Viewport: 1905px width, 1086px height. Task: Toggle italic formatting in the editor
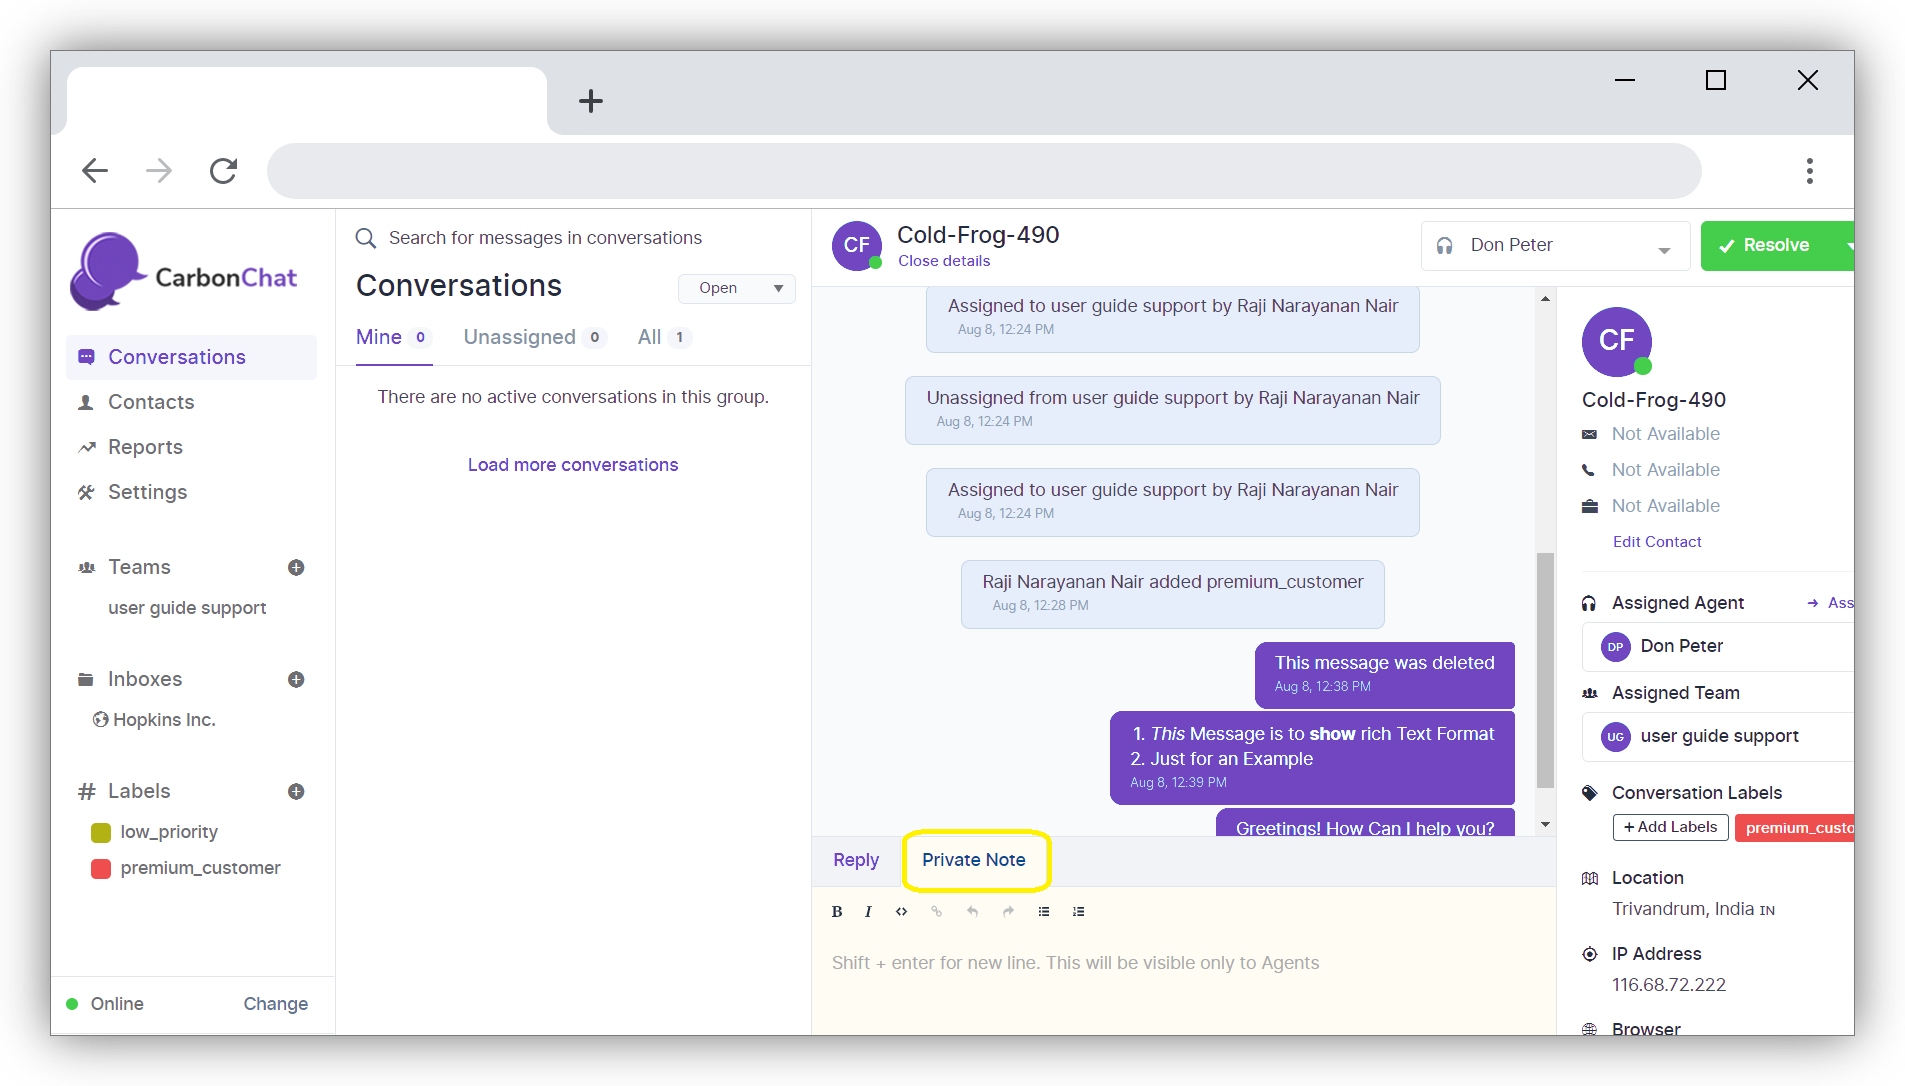tap(868, 911)
